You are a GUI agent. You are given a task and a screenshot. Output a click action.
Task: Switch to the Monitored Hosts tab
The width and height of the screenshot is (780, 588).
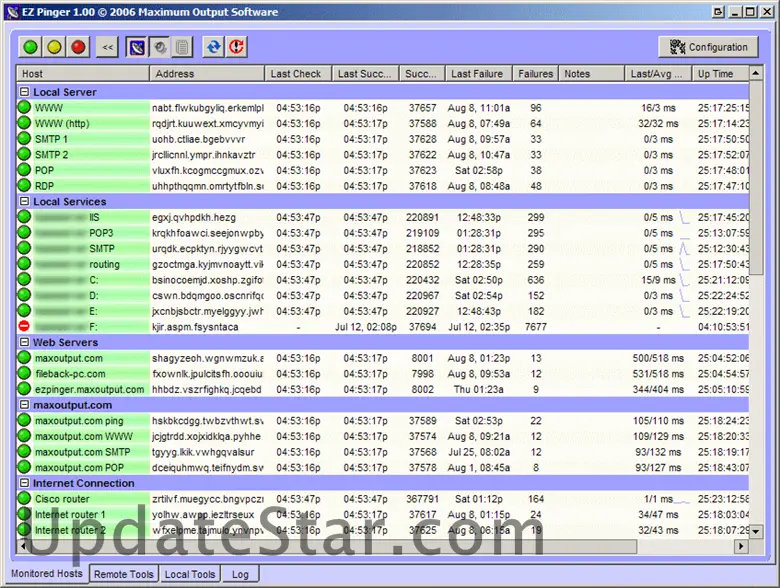coord(47,573)
